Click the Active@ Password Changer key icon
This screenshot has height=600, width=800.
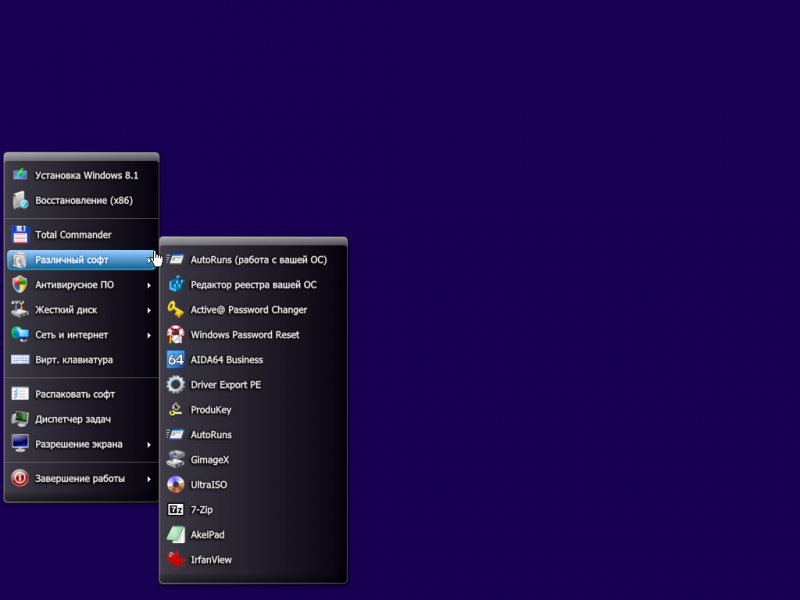[x=176, y=310]
